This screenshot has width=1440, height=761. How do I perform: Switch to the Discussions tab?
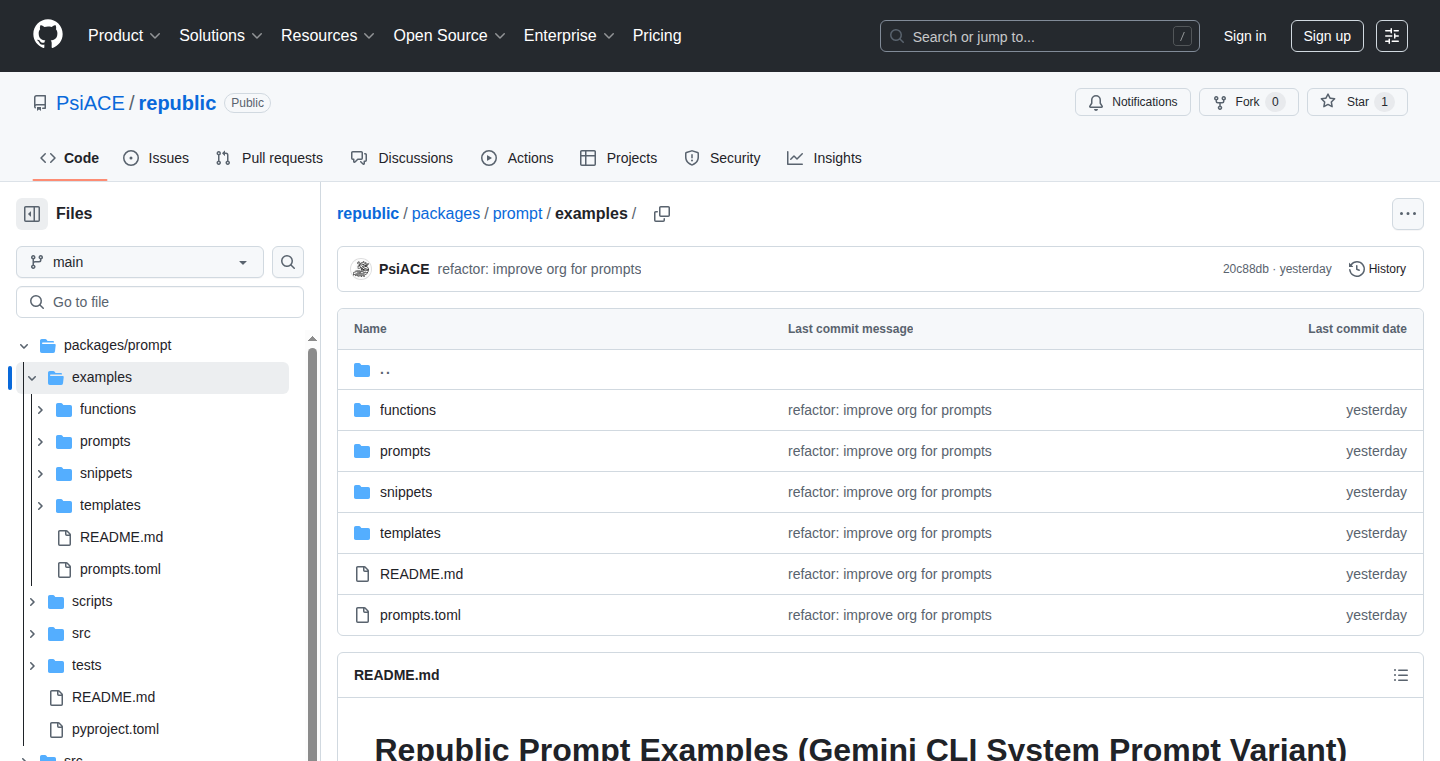[402, 158]
